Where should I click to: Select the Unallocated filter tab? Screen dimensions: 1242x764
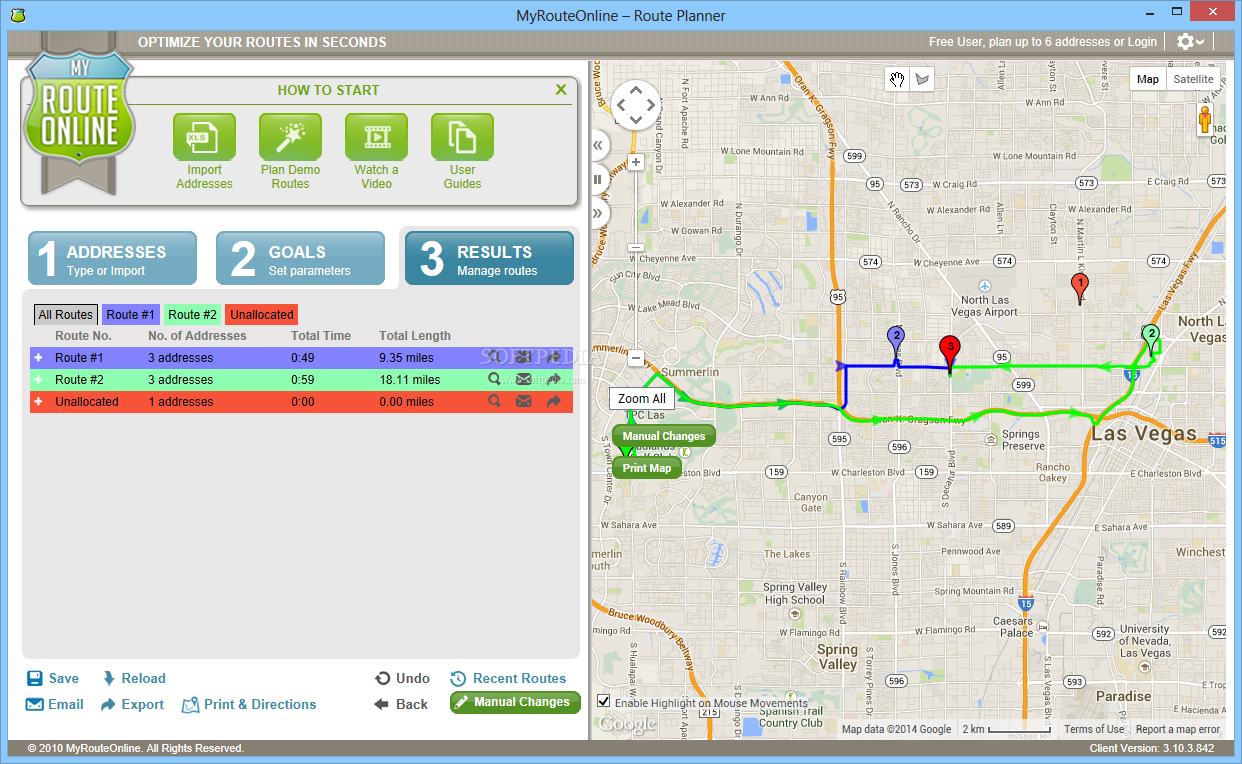pos(262,314)
